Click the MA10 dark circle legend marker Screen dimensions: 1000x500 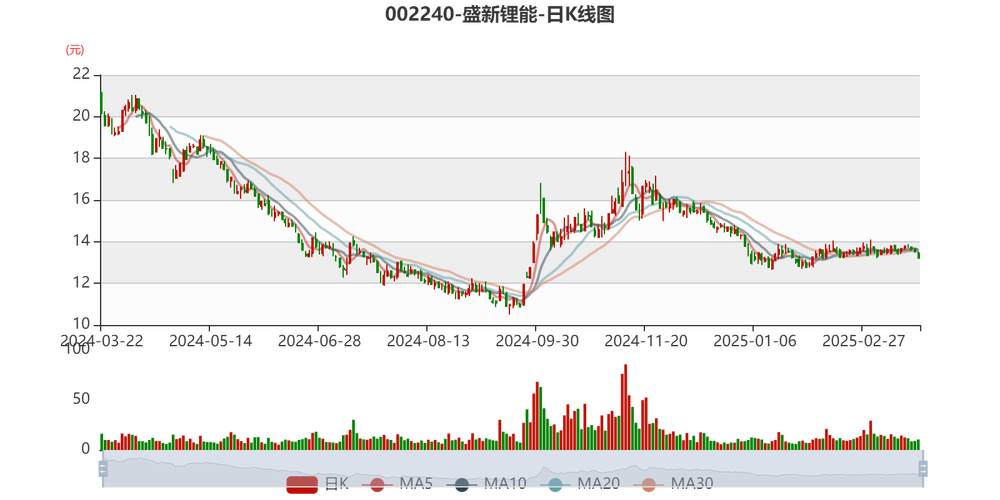pos(461,485)
